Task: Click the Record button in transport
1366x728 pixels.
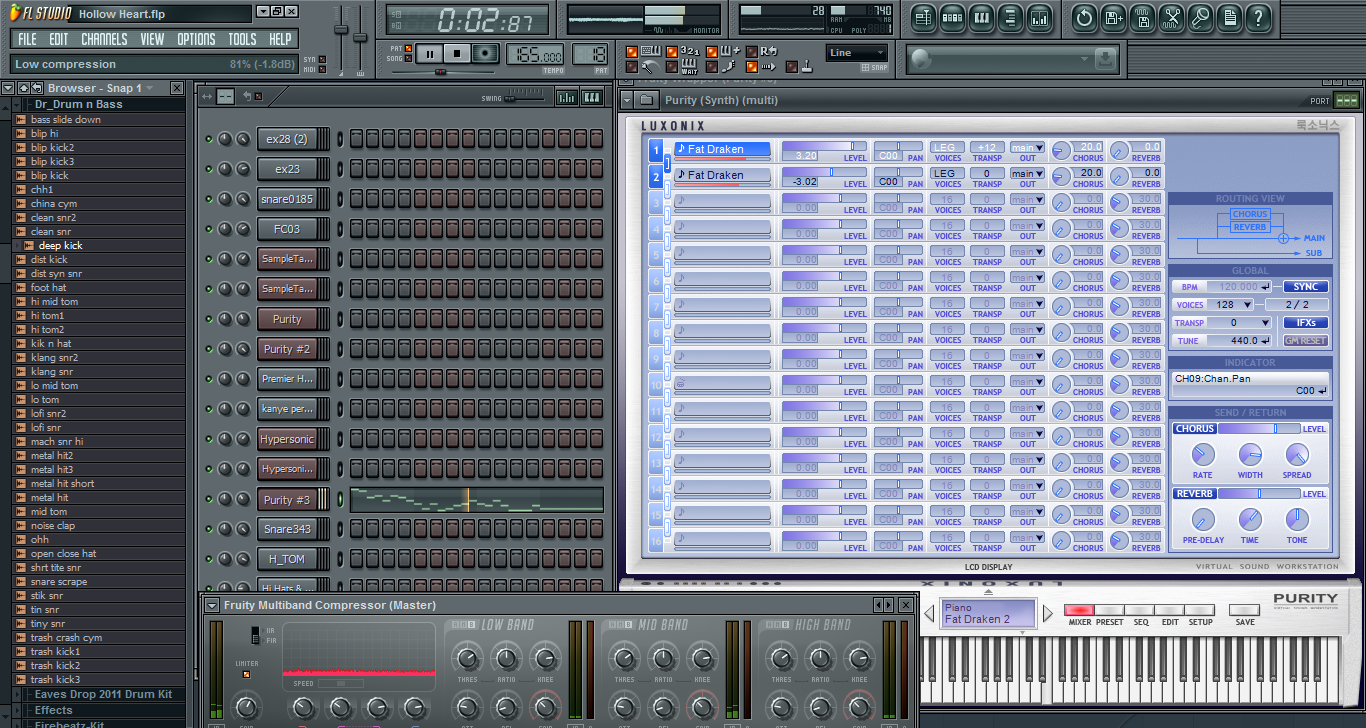Action: pyautogui.click(x=486, y=54)
